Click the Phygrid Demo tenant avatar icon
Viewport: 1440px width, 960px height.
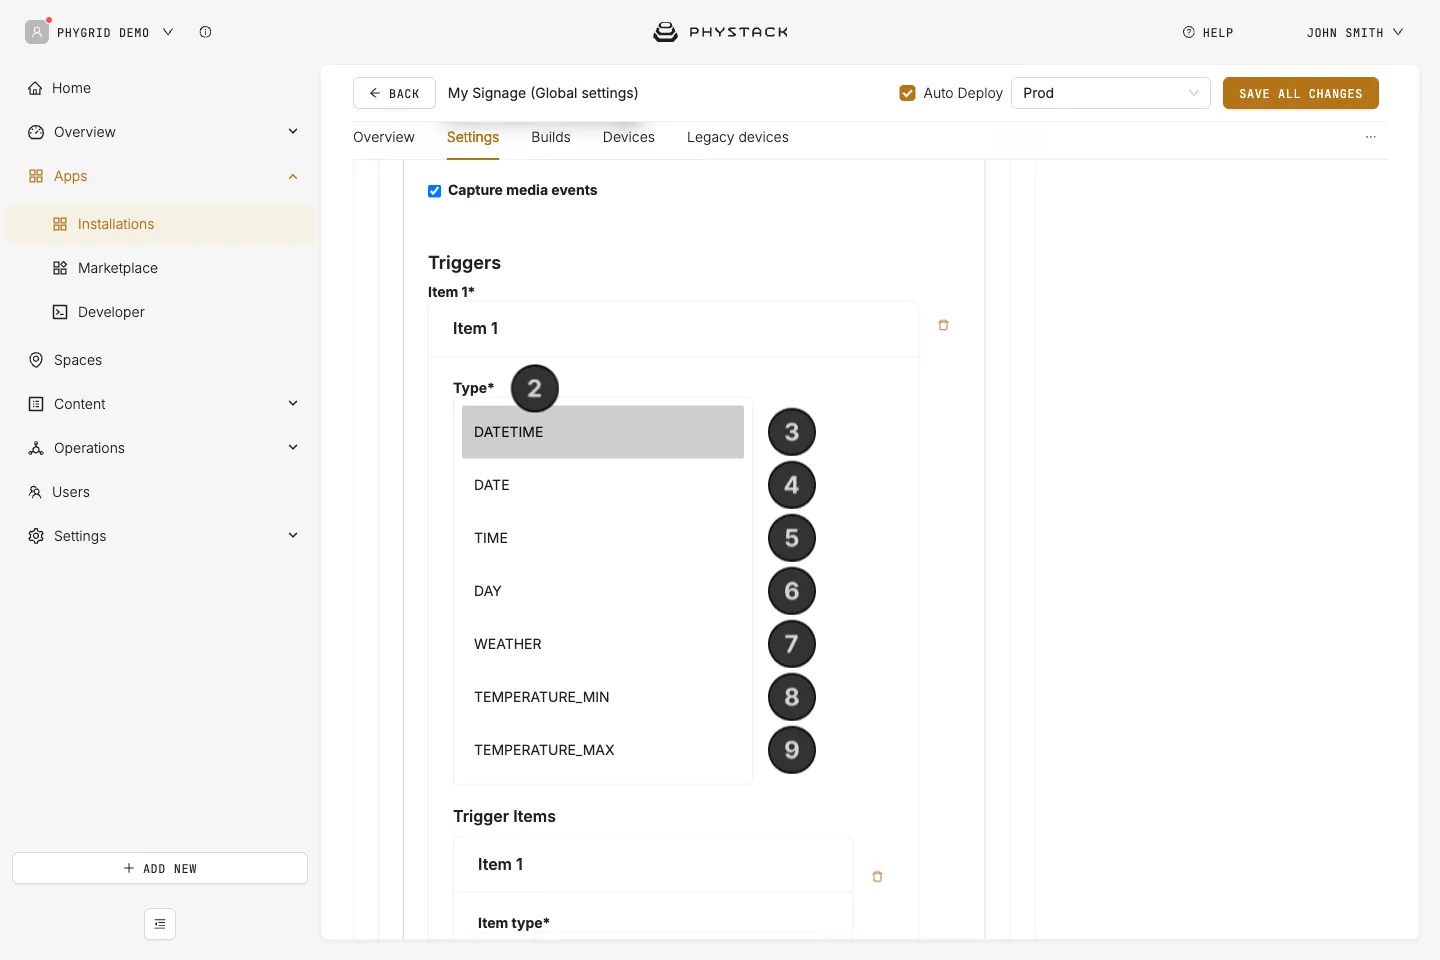click(37, 32)
